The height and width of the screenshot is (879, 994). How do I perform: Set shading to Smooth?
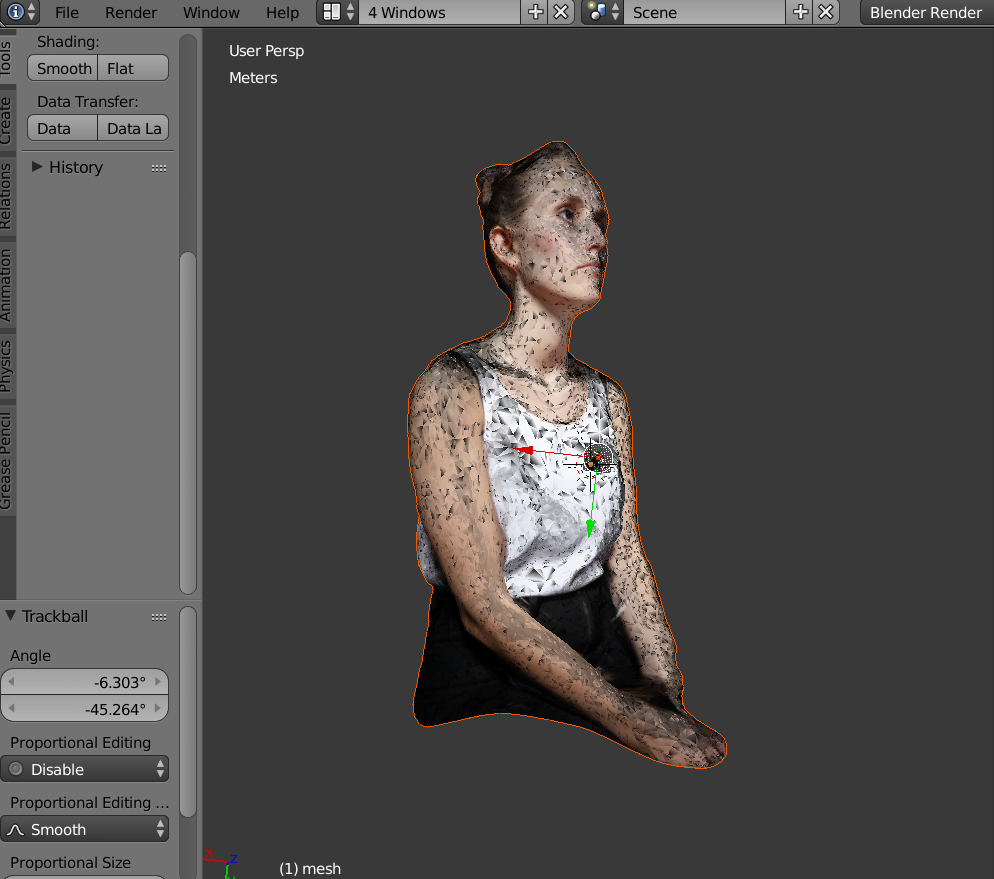[63, 68]
